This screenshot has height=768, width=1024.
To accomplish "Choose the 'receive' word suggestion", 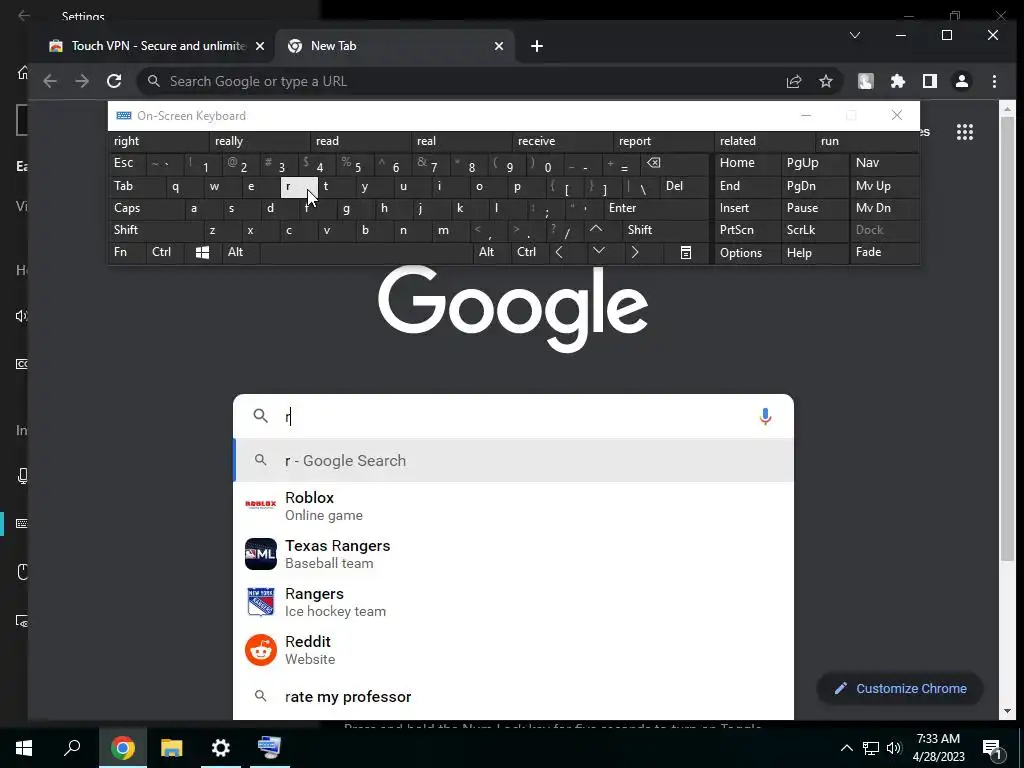I will (x=562, y=141).
